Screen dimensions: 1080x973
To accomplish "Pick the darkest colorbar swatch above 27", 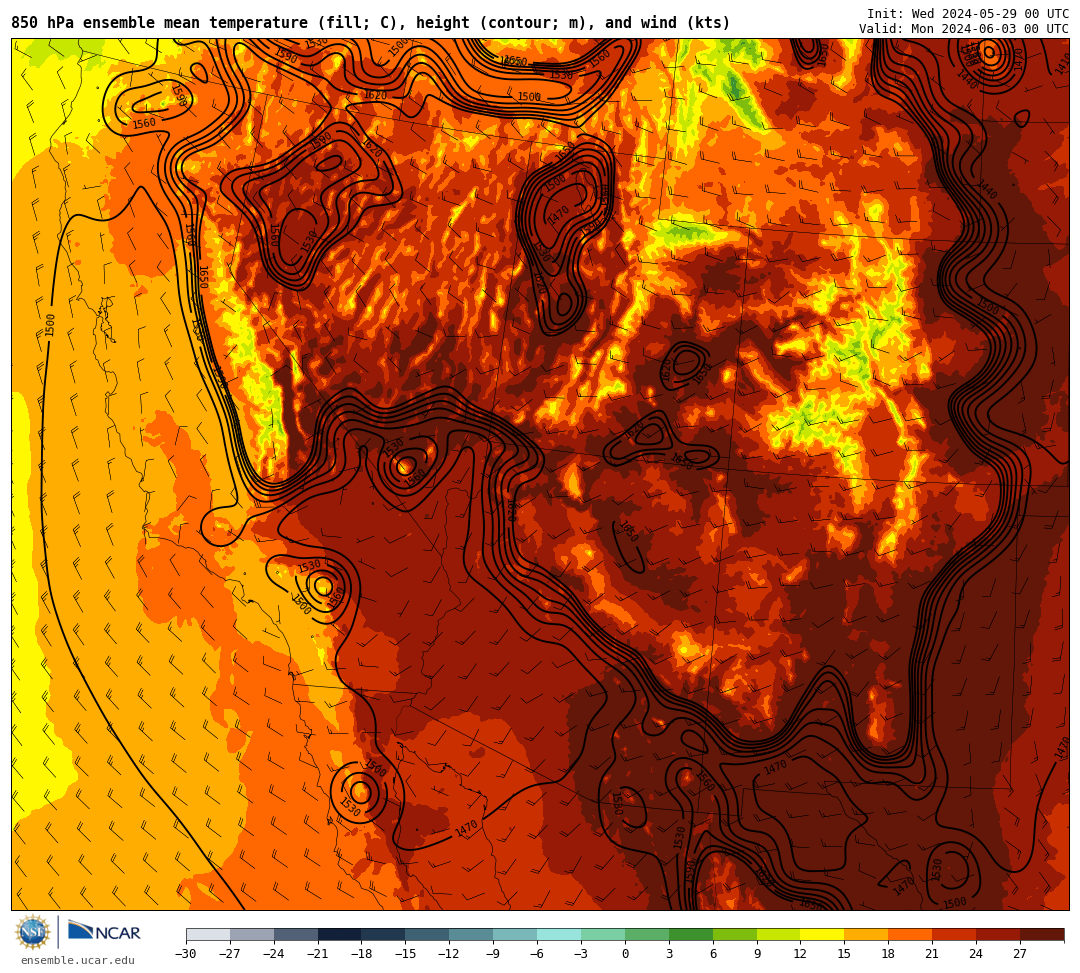I will (1042, 934).
